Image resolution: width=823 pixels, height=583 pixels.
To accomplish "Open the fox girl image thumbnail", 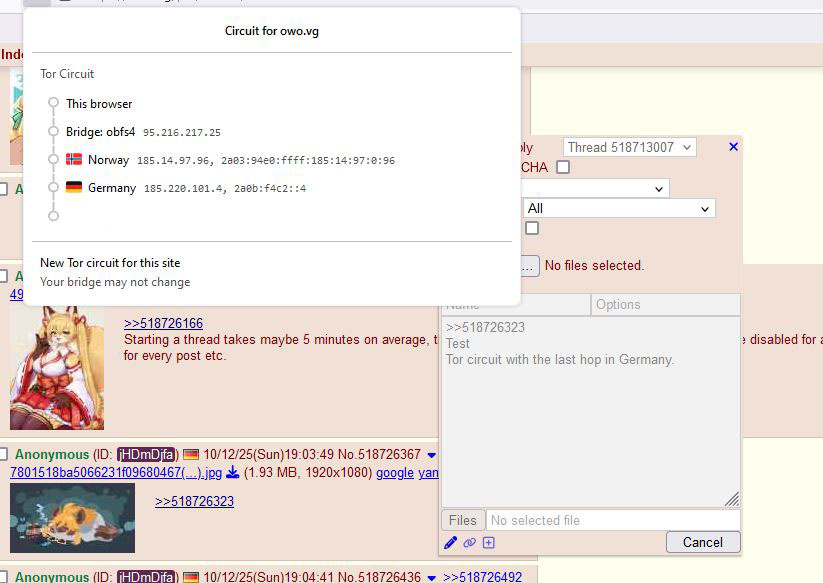I will pos(57,368).
